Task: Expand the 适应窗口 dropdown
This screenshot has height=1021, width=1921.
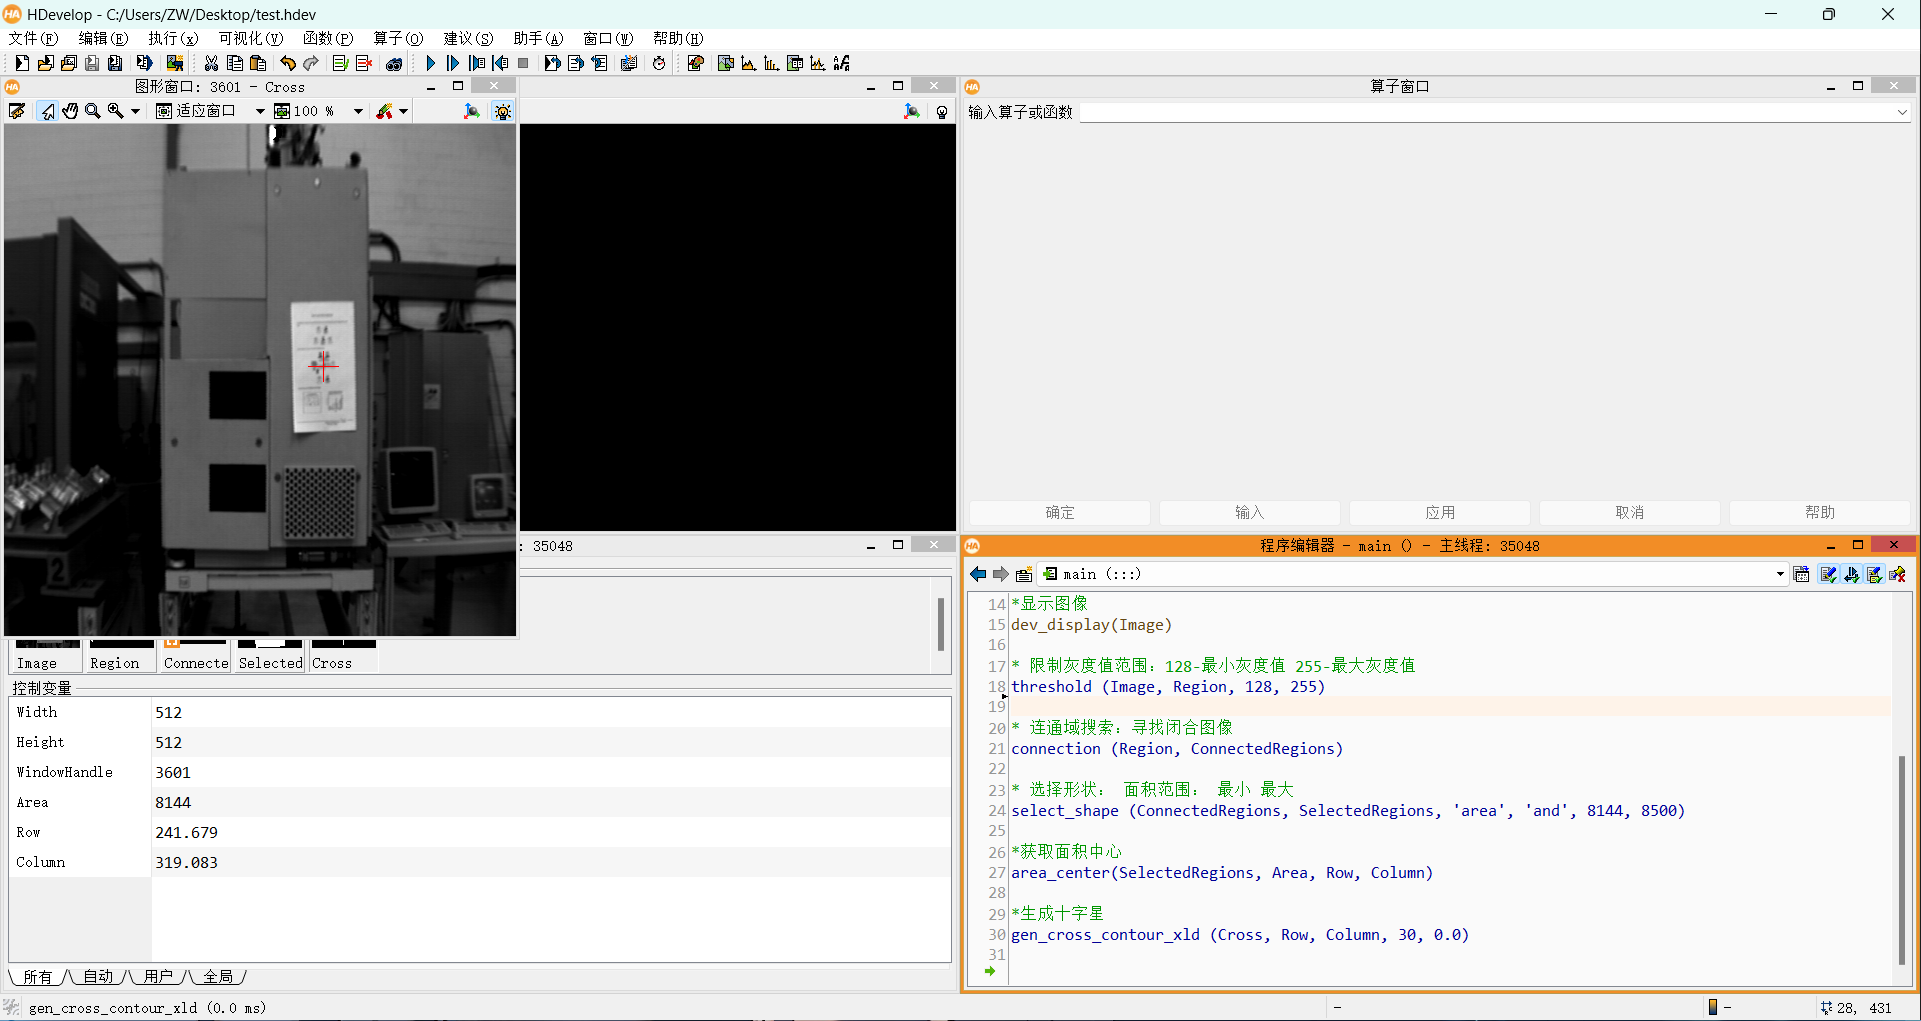Action: [x=260, y=111]
